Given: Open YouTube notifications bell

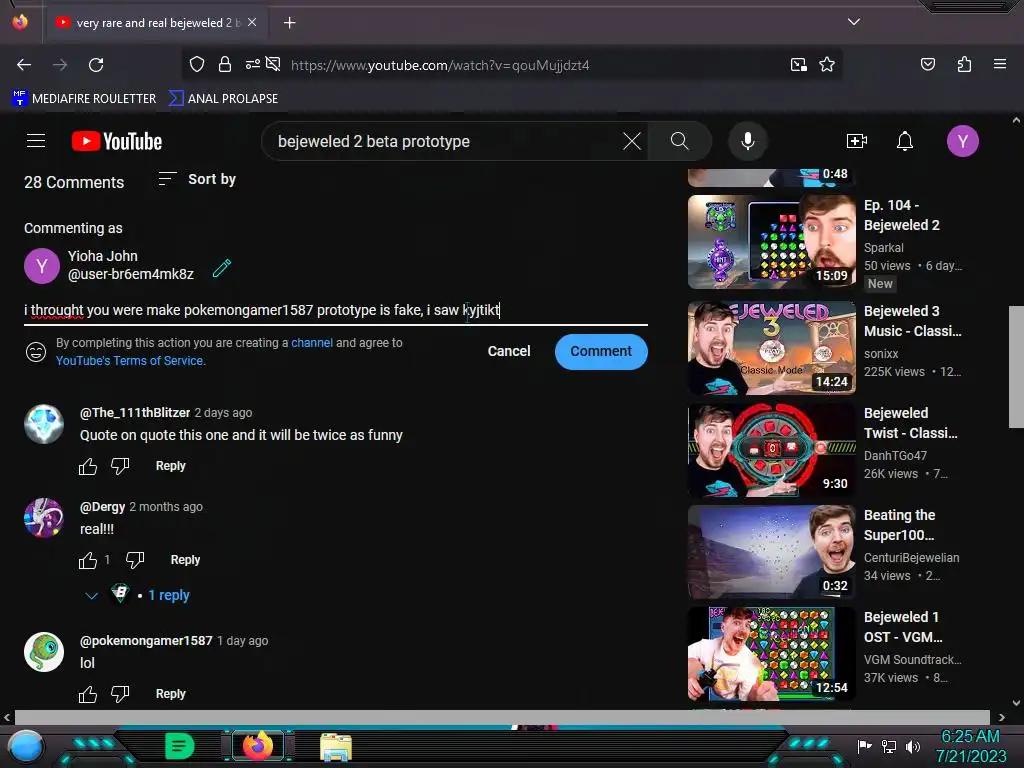Looking at the screenshot, I should coord(904,141).
